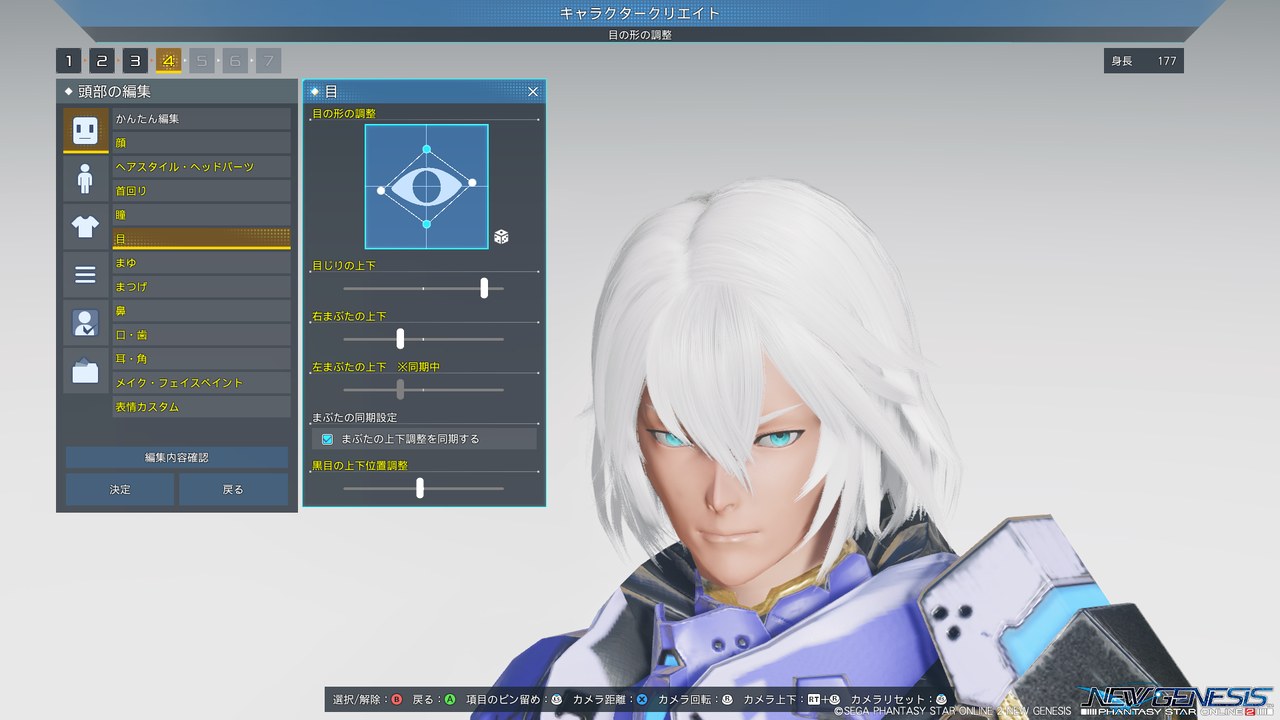The width and height of the screenshot is (1280, 720).
Task: Click the カメラ回転 hint in bottom bar
Action: pyautogui.click(x=695, y=700)
